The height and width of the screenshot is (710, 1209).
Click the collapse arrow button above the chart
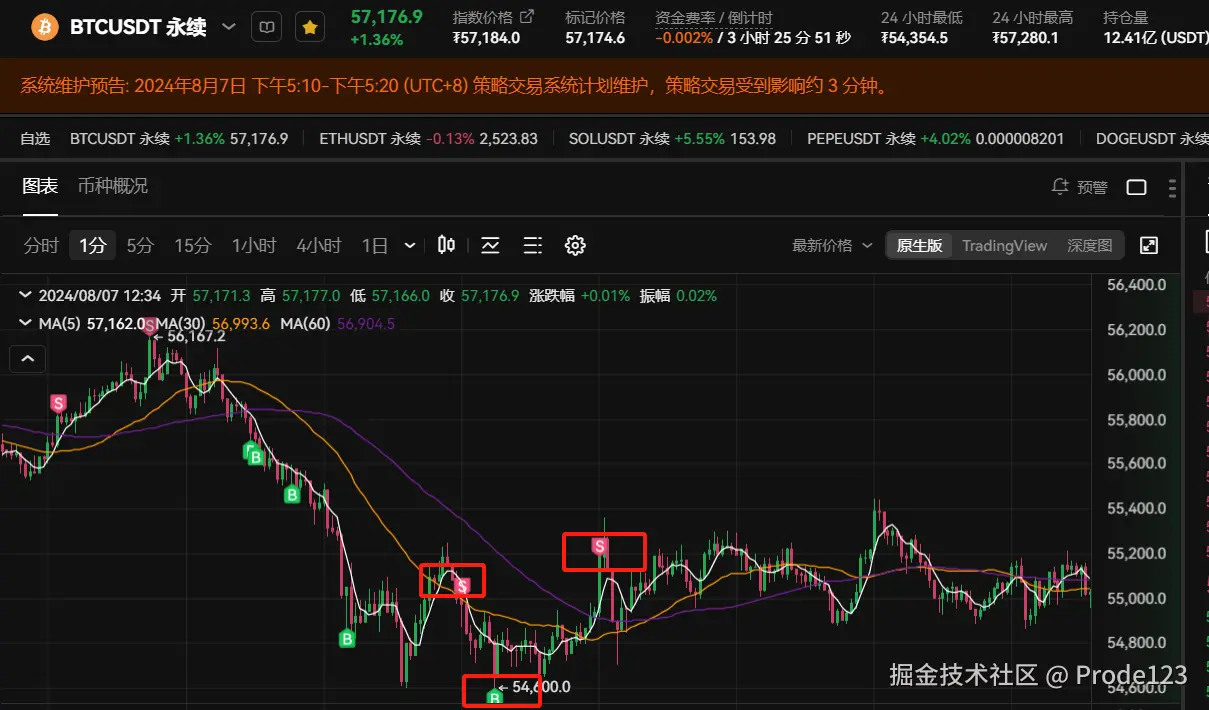click(28, 358)
